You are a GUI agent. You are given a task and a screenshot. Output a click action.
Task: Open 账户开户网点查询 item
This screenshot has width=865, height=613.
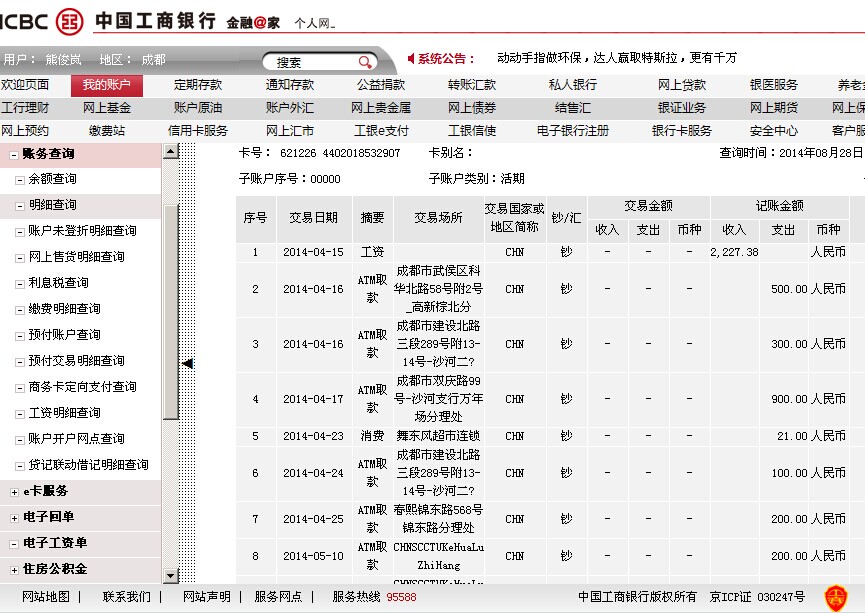[x=76, y=438]
